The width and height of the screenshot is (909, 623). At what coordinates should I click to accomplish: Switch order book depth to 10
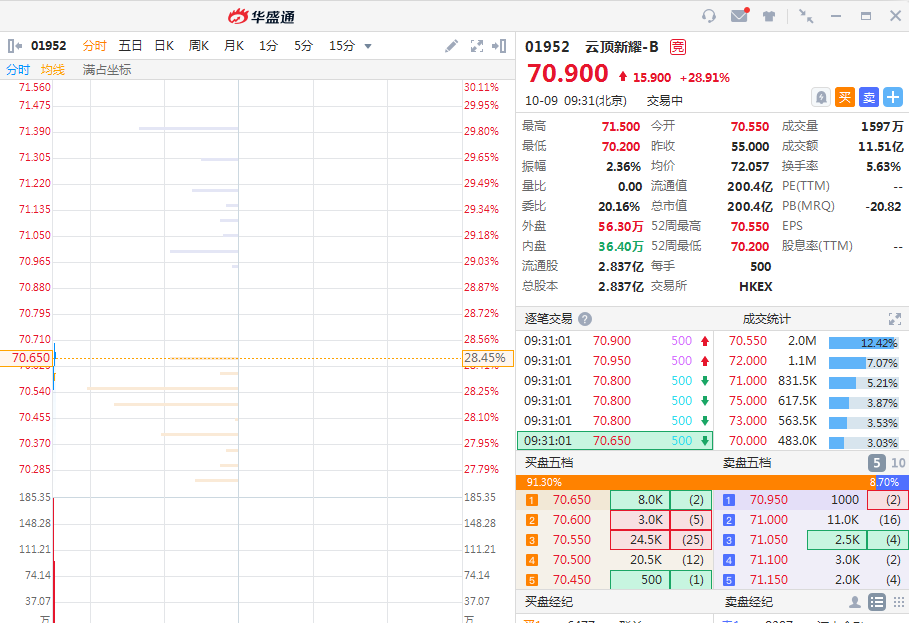point(898,463)
